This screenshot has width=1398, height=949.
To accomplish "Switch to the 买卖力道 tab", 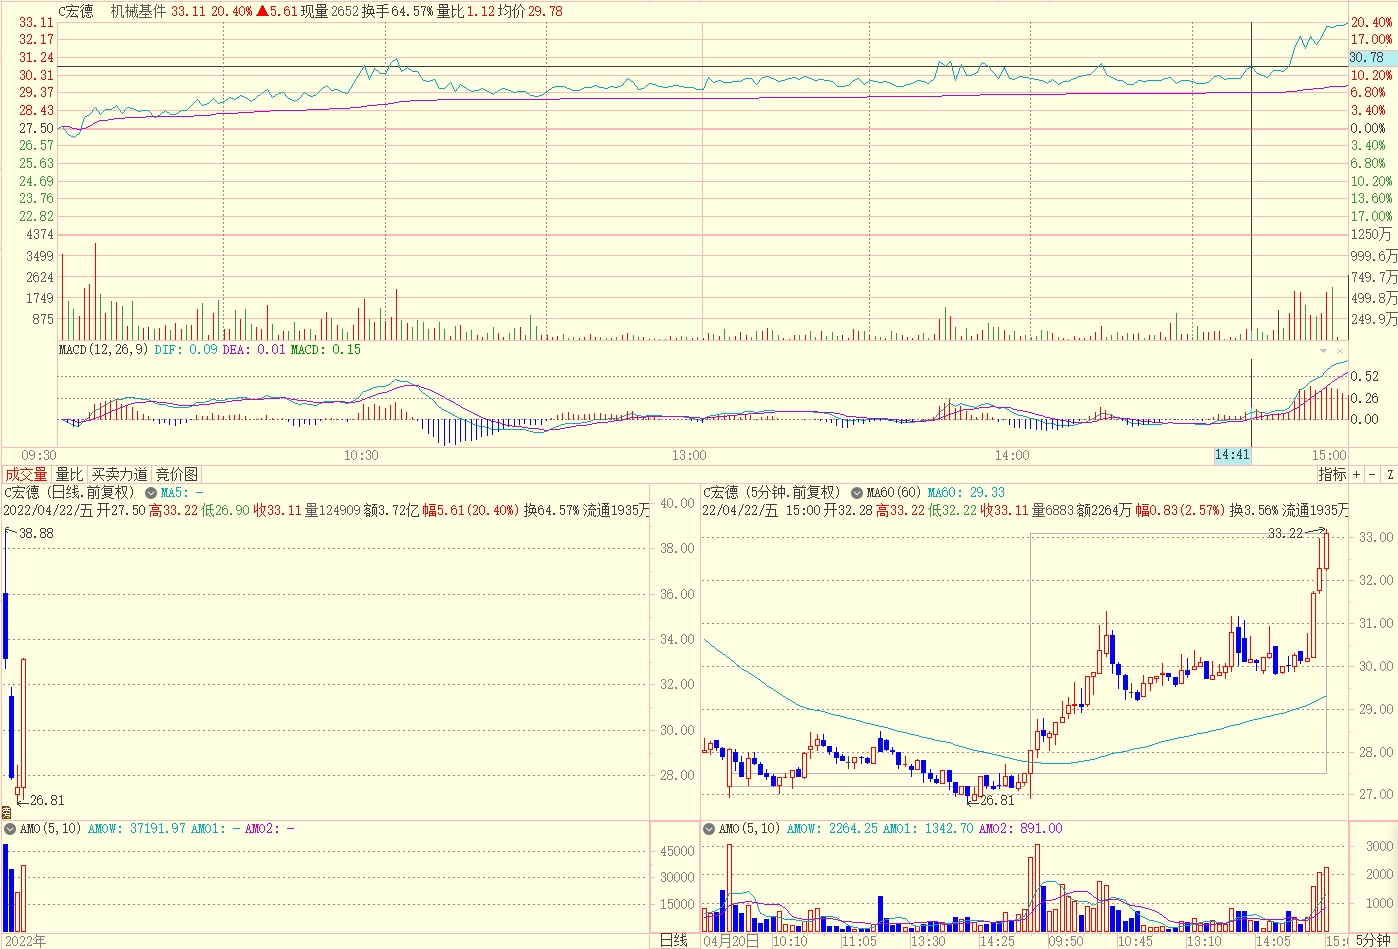I will [120, 474].
